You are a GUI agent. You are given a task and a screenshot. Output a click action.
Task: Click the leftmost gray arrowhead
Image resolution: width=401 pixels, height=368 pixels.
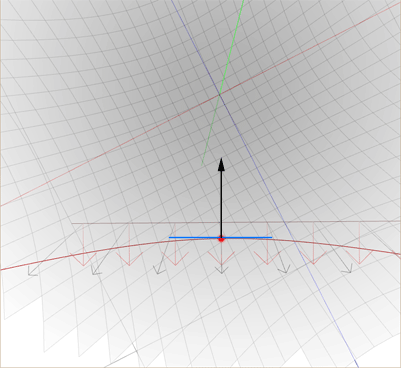pyautogui.click(x=32, y=271)
